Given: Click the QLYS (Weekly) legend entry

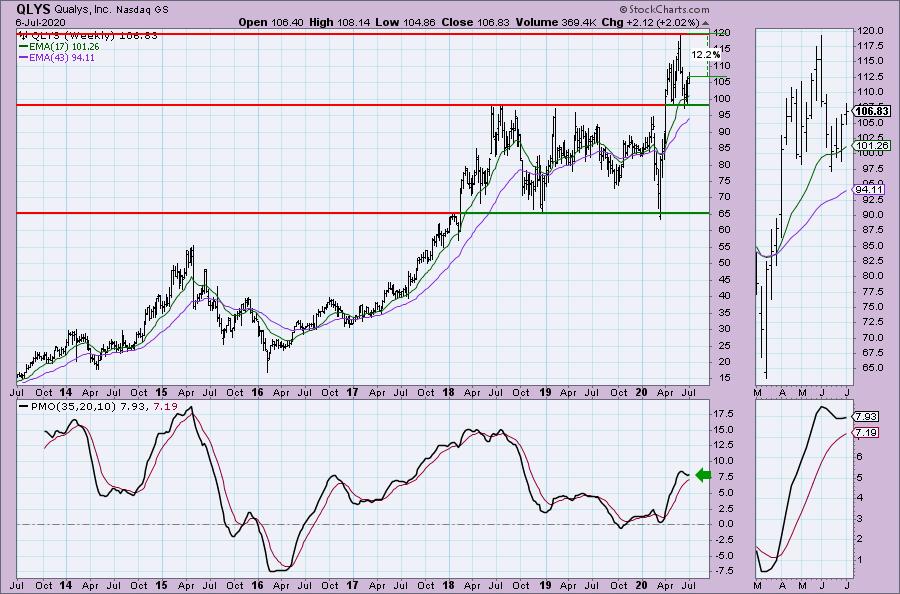Looking at the screenshot, I should click(88, 36).
